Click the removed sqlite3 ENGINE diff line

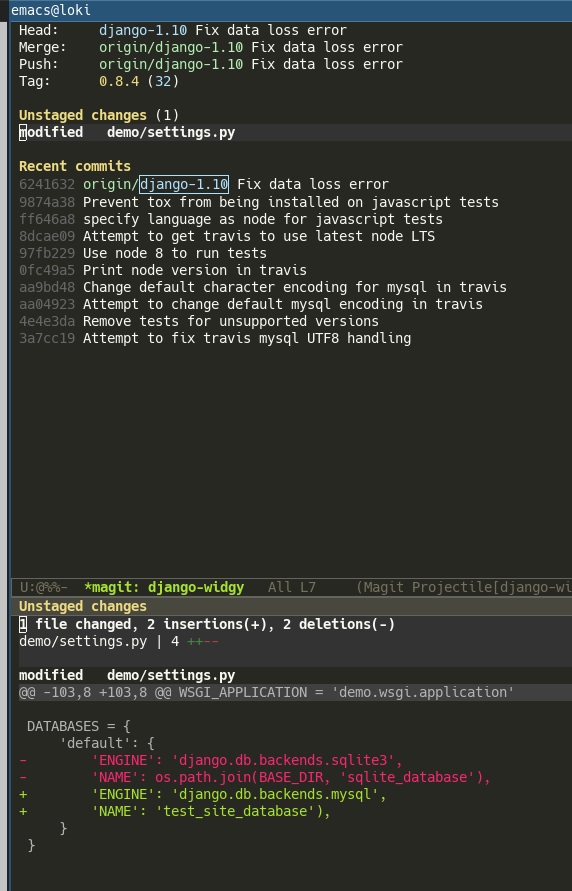click(x=211, y=760)
